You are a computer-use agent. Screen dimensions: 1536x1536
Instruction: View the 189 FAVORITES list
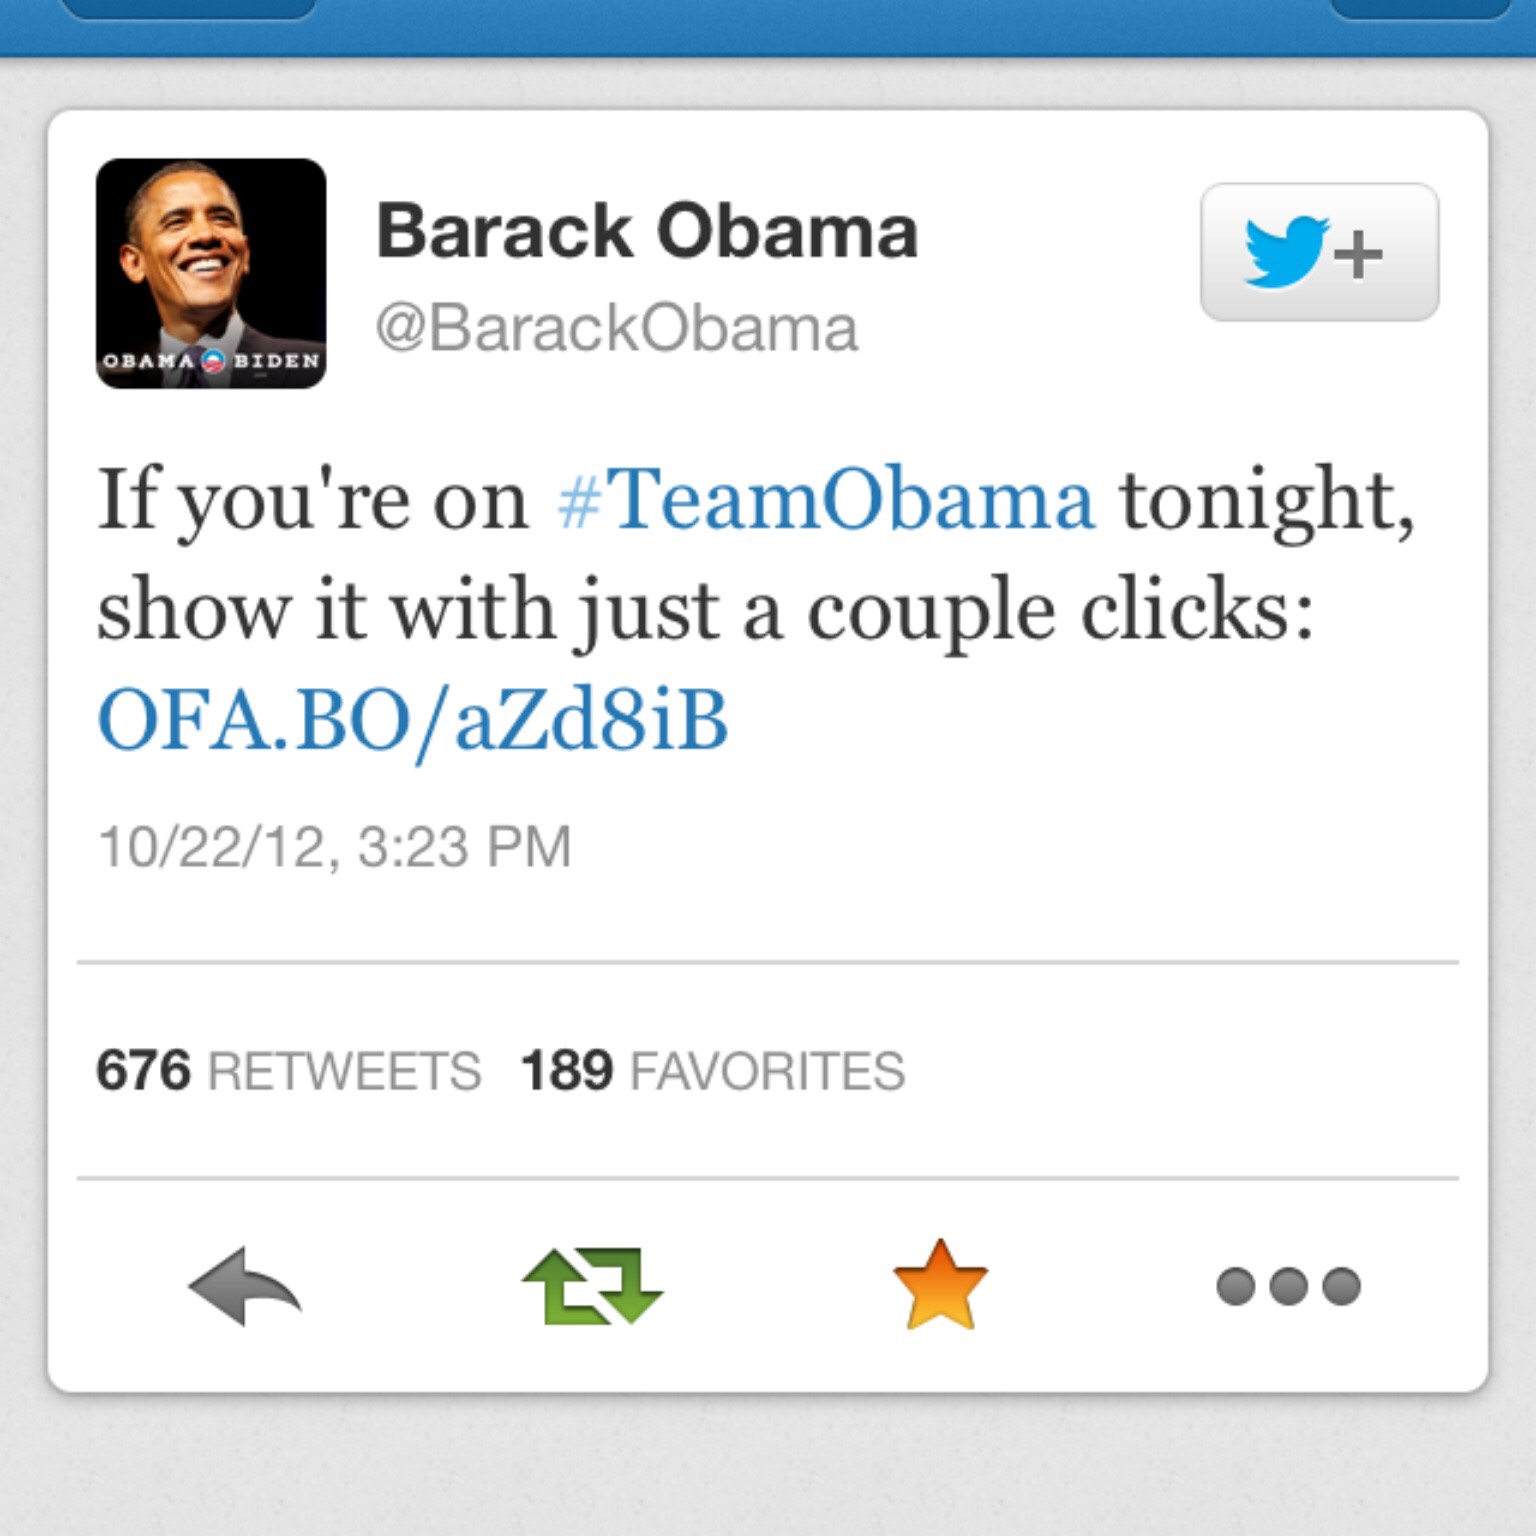click(x=712, y=1070)
